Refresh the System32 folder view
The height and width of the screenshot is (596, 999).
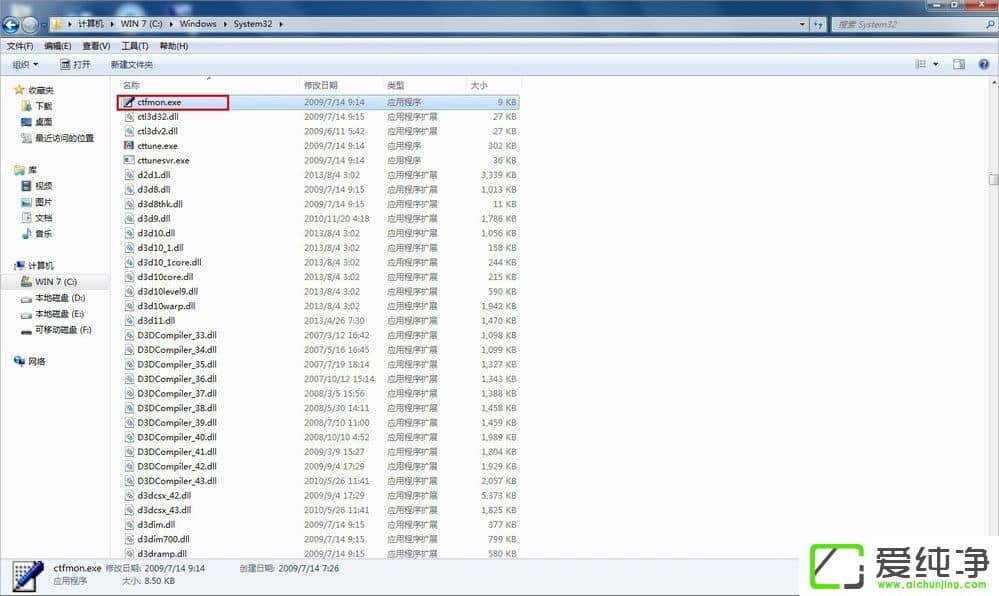[818, 24]
